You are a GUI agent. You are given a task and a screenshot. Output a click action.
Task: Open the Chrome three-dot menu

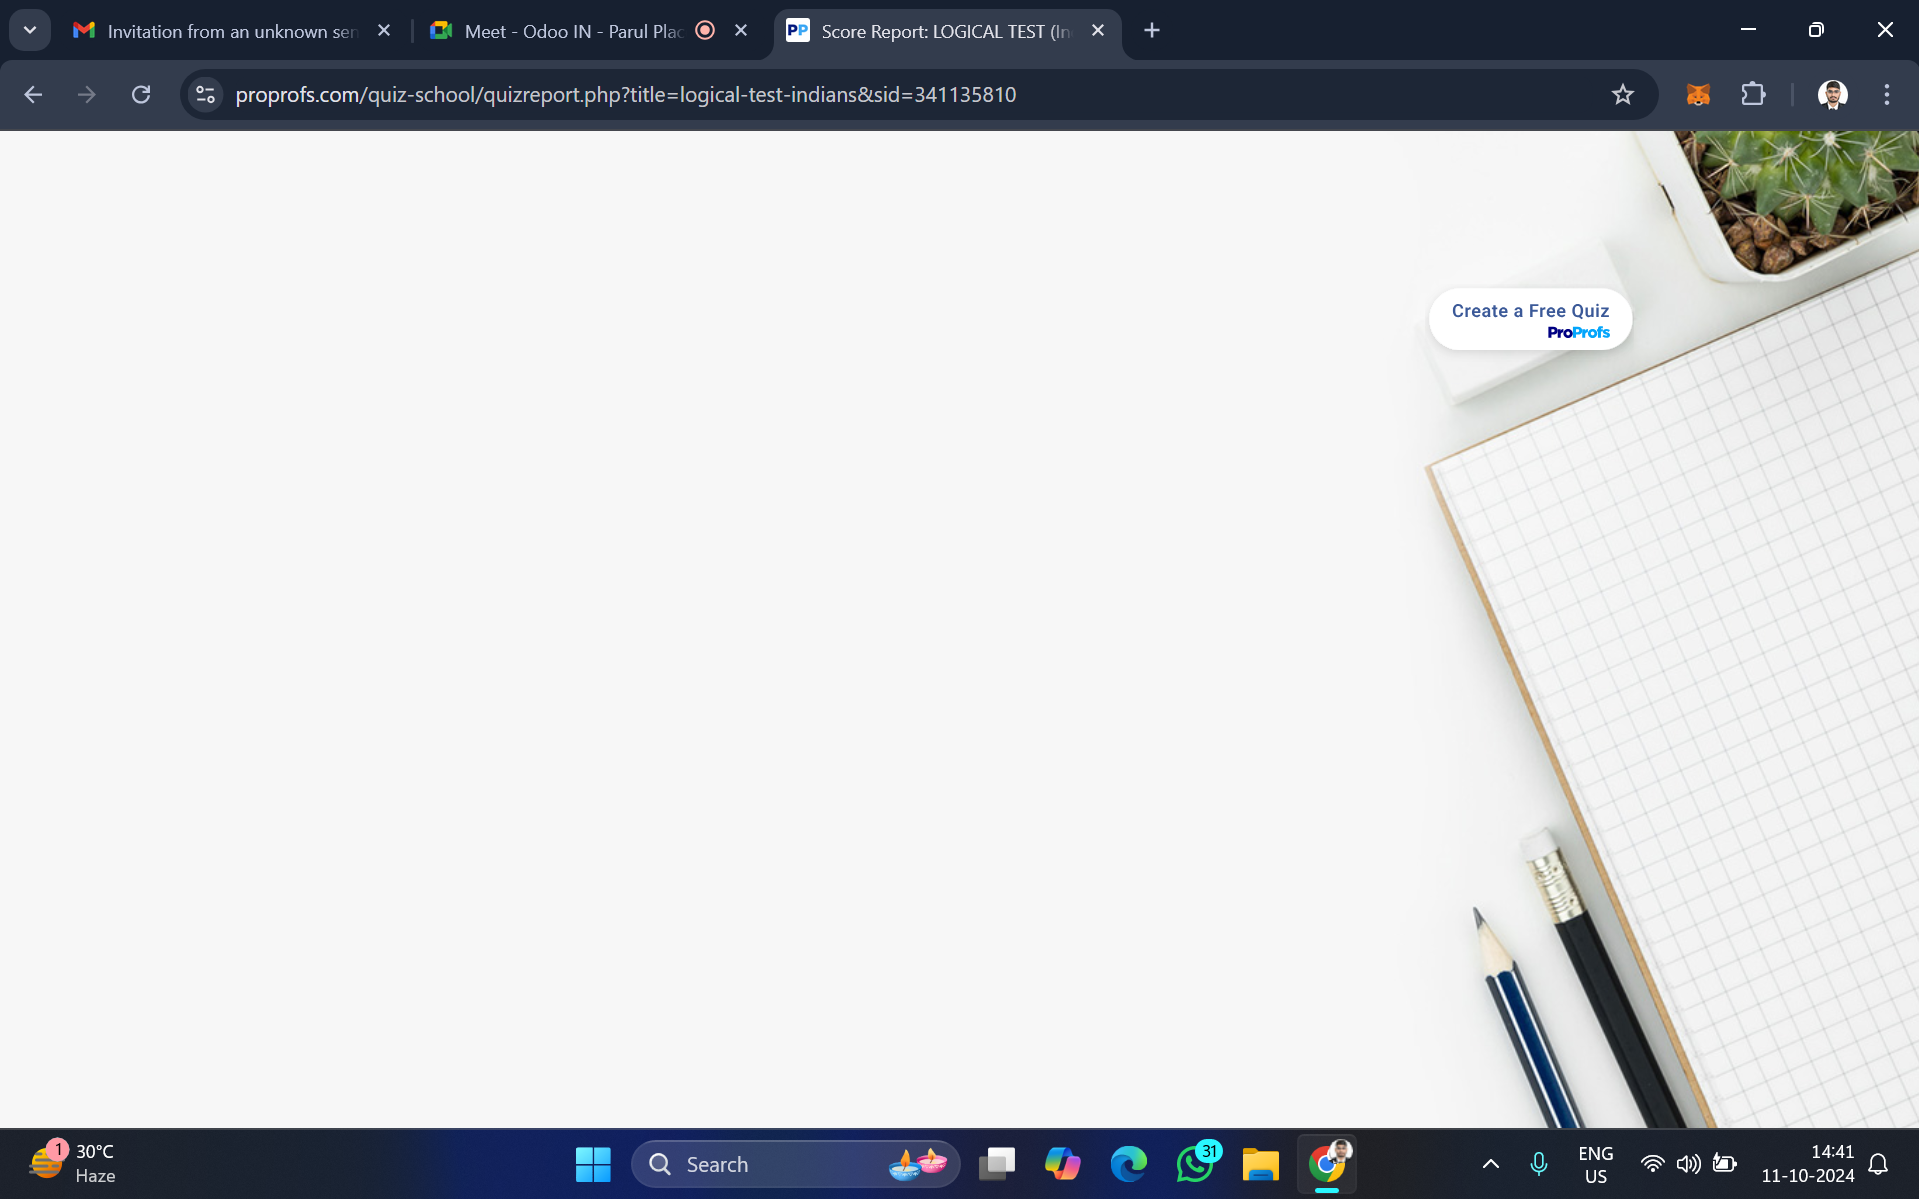coord(1886,95)
